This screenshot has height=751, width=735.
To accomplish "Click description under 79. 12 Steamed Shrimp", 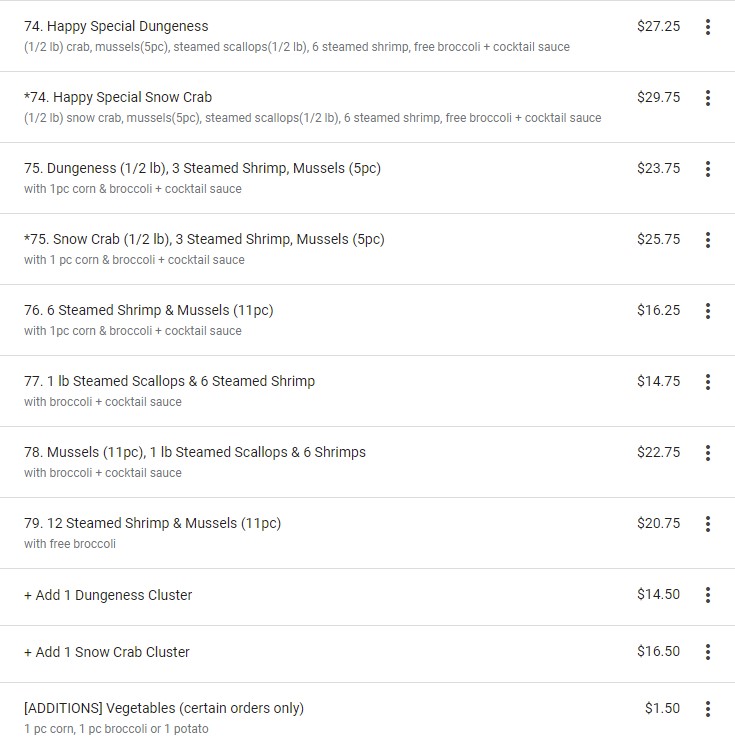I will point(70,544).
